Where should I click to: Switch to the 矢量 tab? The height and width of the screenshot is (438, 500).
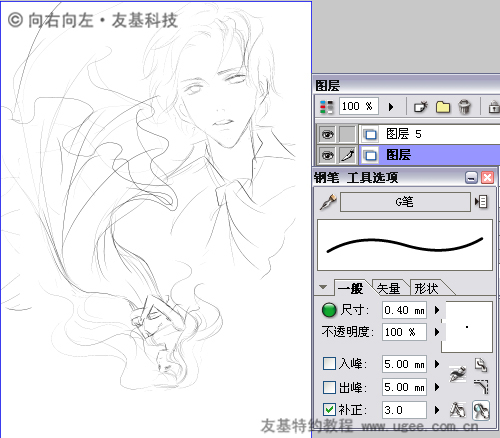click(x=389, y=288)
